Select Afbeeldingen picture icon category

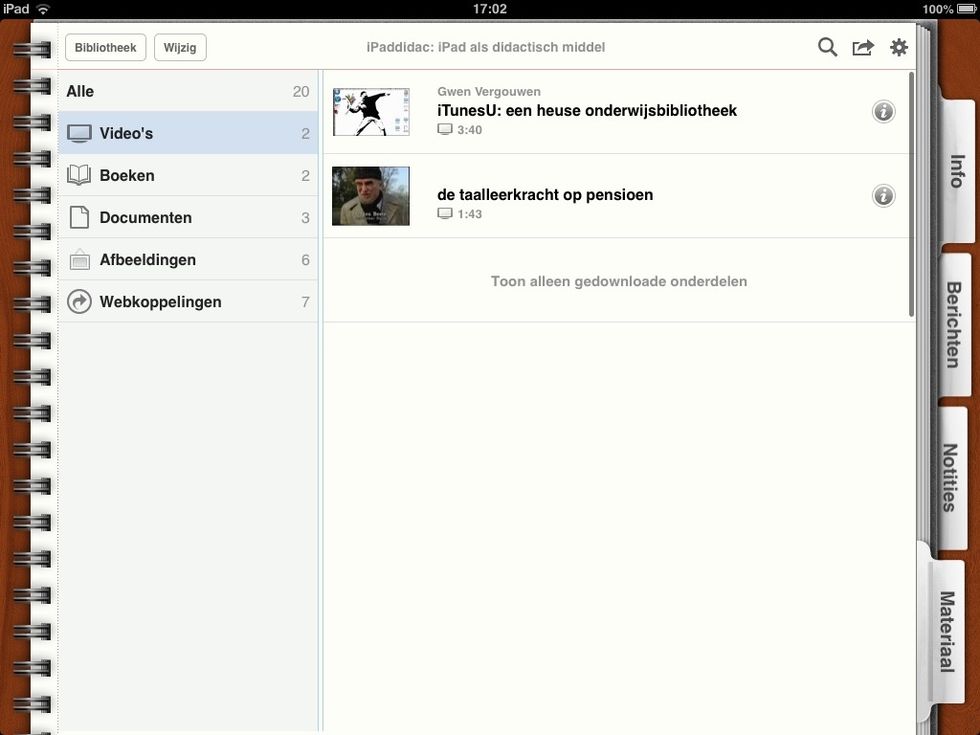point(79,260)
